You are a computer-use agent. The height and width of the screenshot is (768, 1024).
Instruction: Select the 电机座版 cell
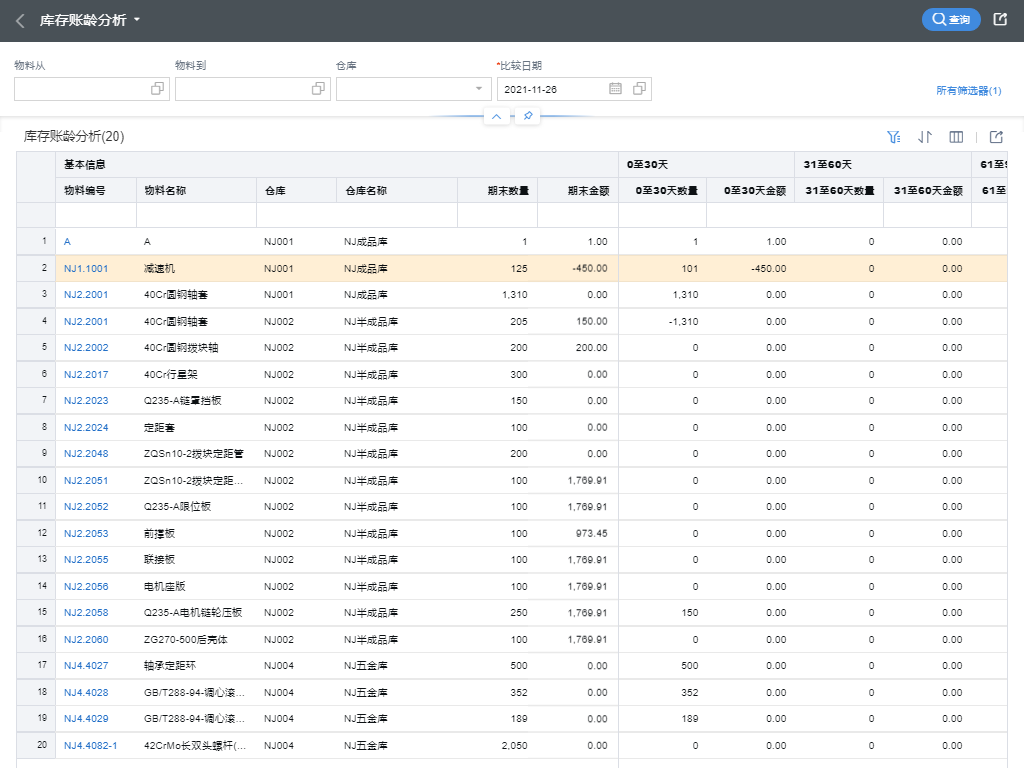pos(196,586)
